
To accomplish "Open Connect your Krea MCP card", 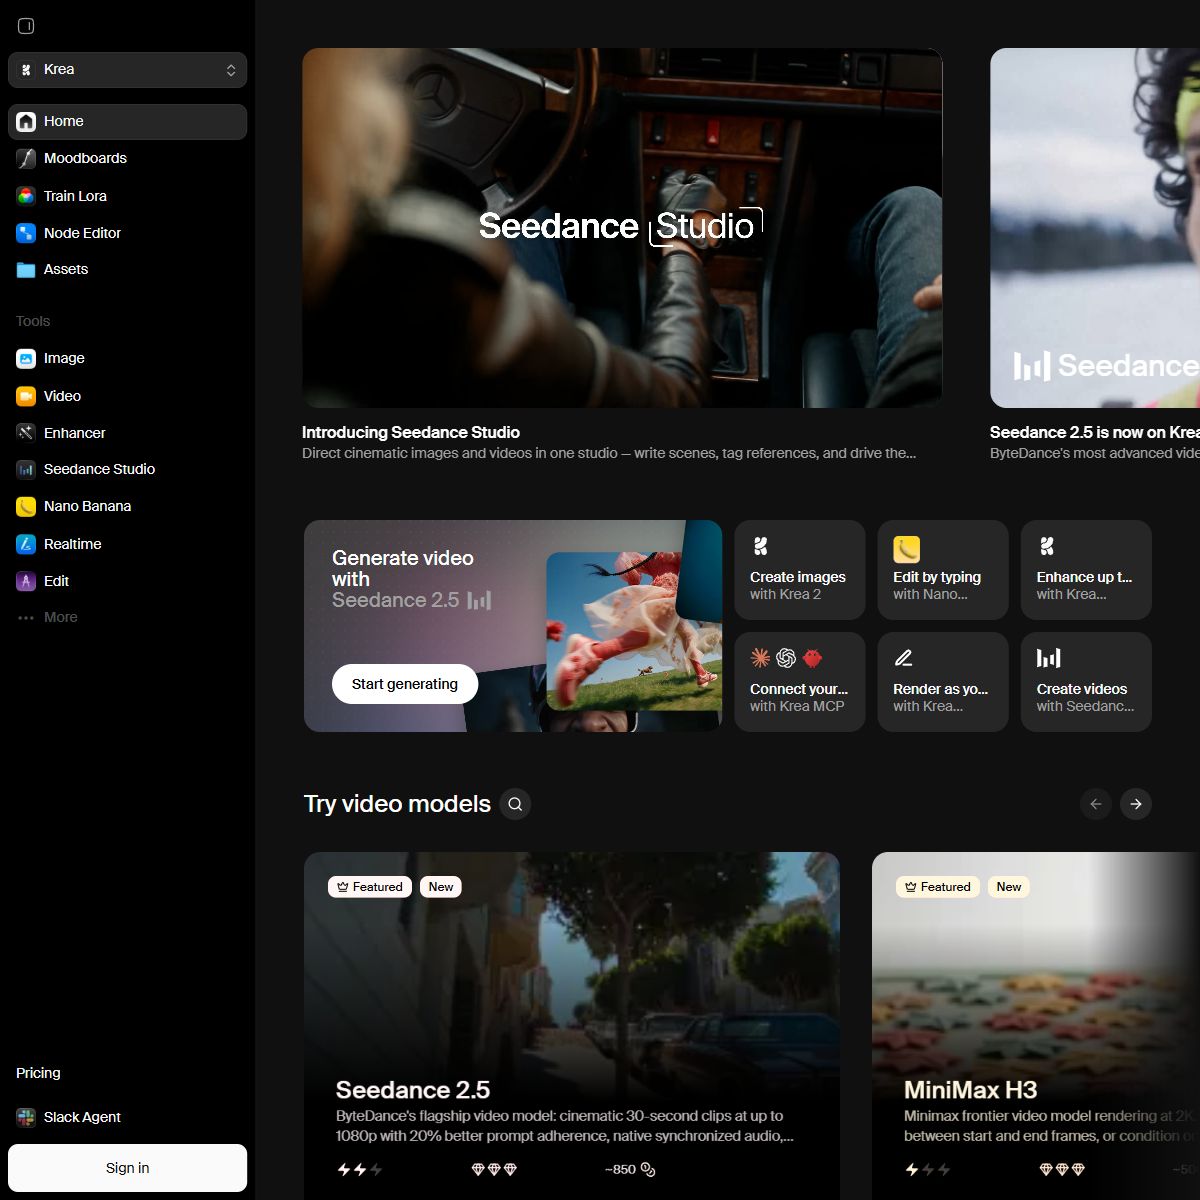I will 800,682.
